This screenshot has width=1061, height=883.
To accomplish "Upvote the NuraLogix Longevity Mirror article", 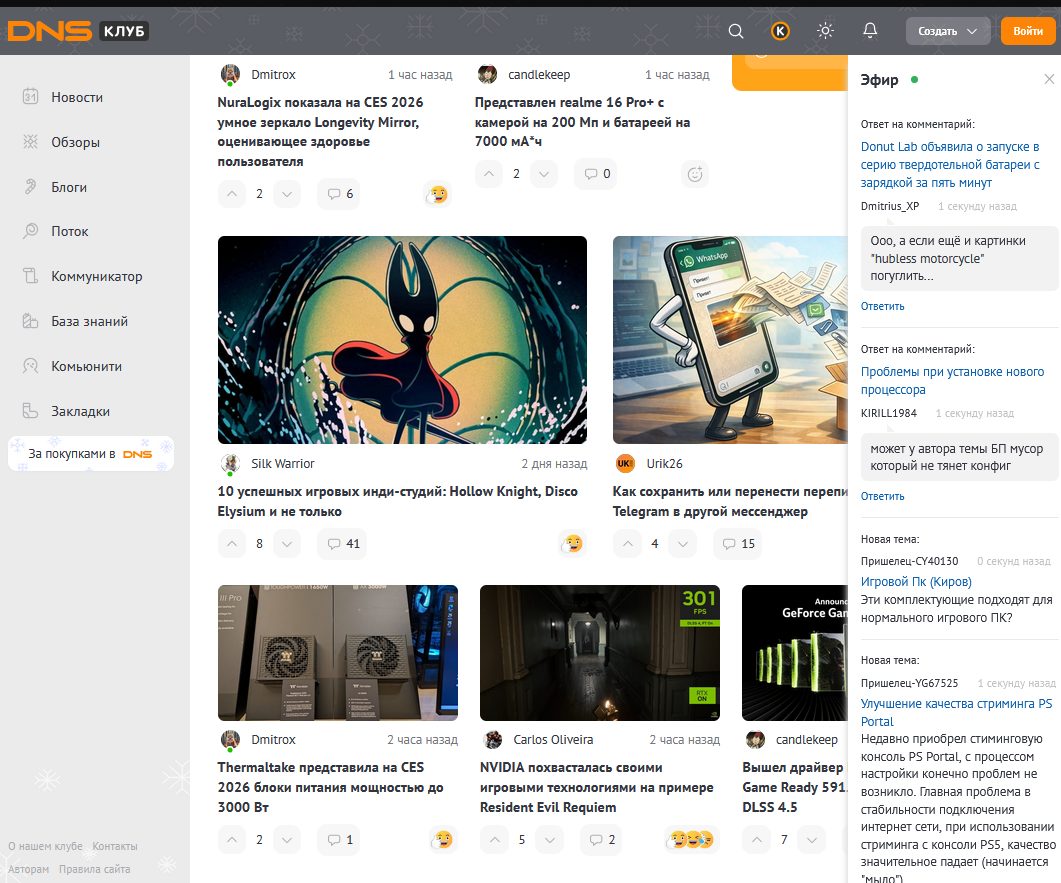I will click(x=231, y=193).
